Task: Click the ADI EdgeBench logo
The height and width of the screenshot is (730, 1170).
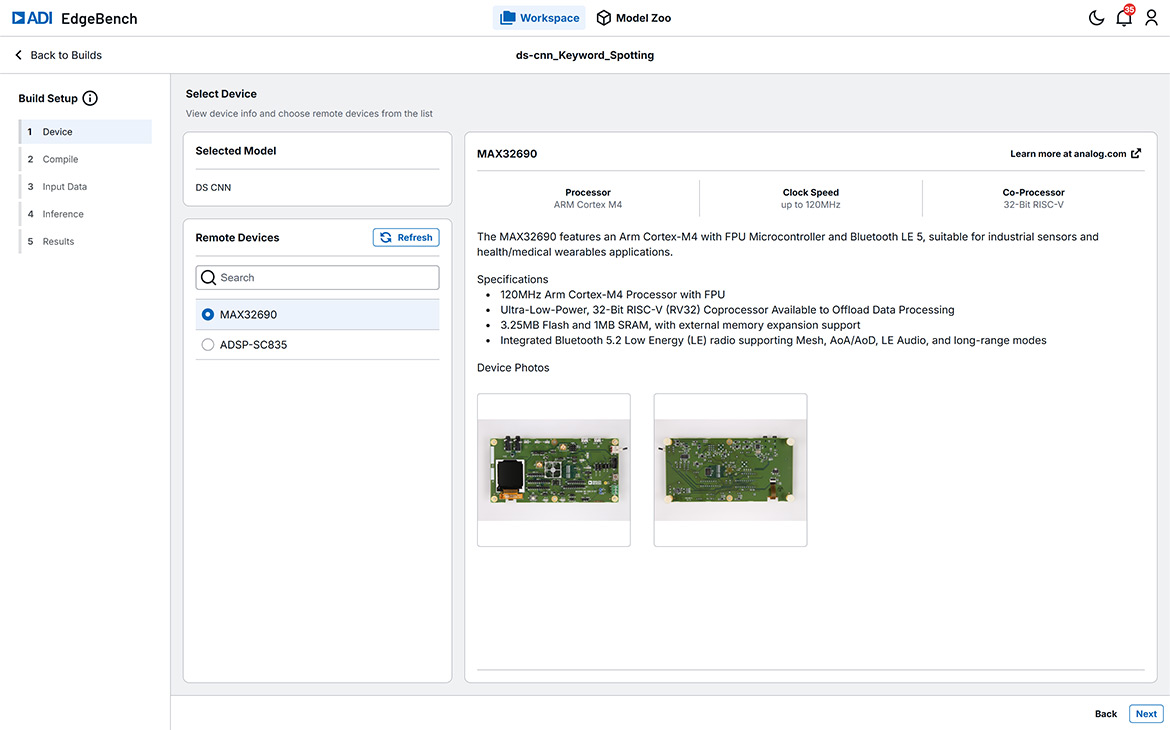Action: pyautogui.click(x=75, y=18)
